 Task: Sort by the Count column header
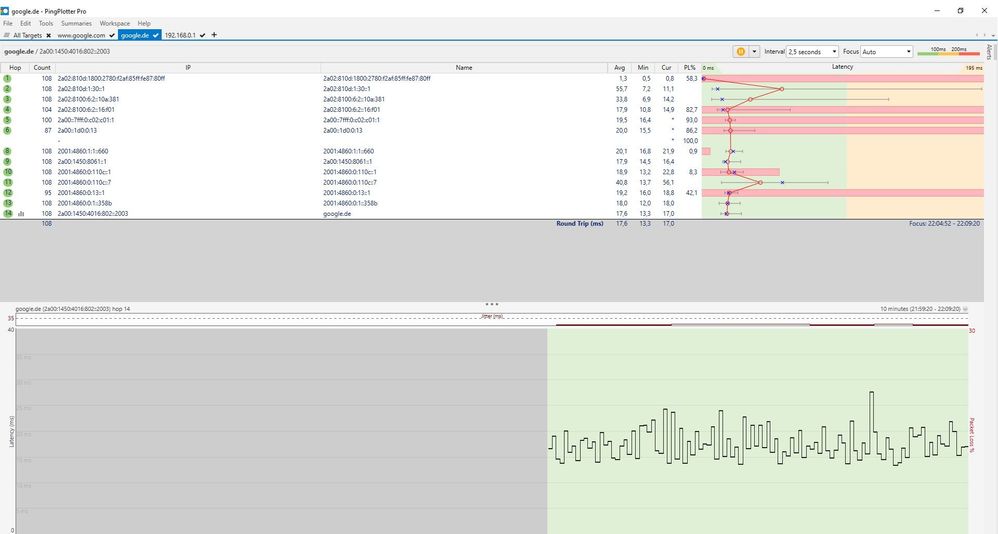(42, 67)
